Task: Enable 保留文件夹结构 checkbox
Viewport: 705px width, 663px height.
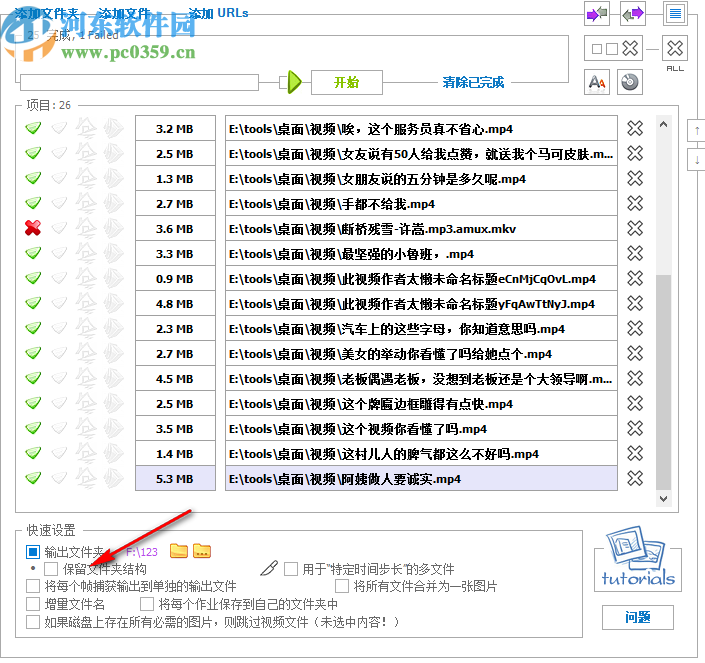Action: 51,569
